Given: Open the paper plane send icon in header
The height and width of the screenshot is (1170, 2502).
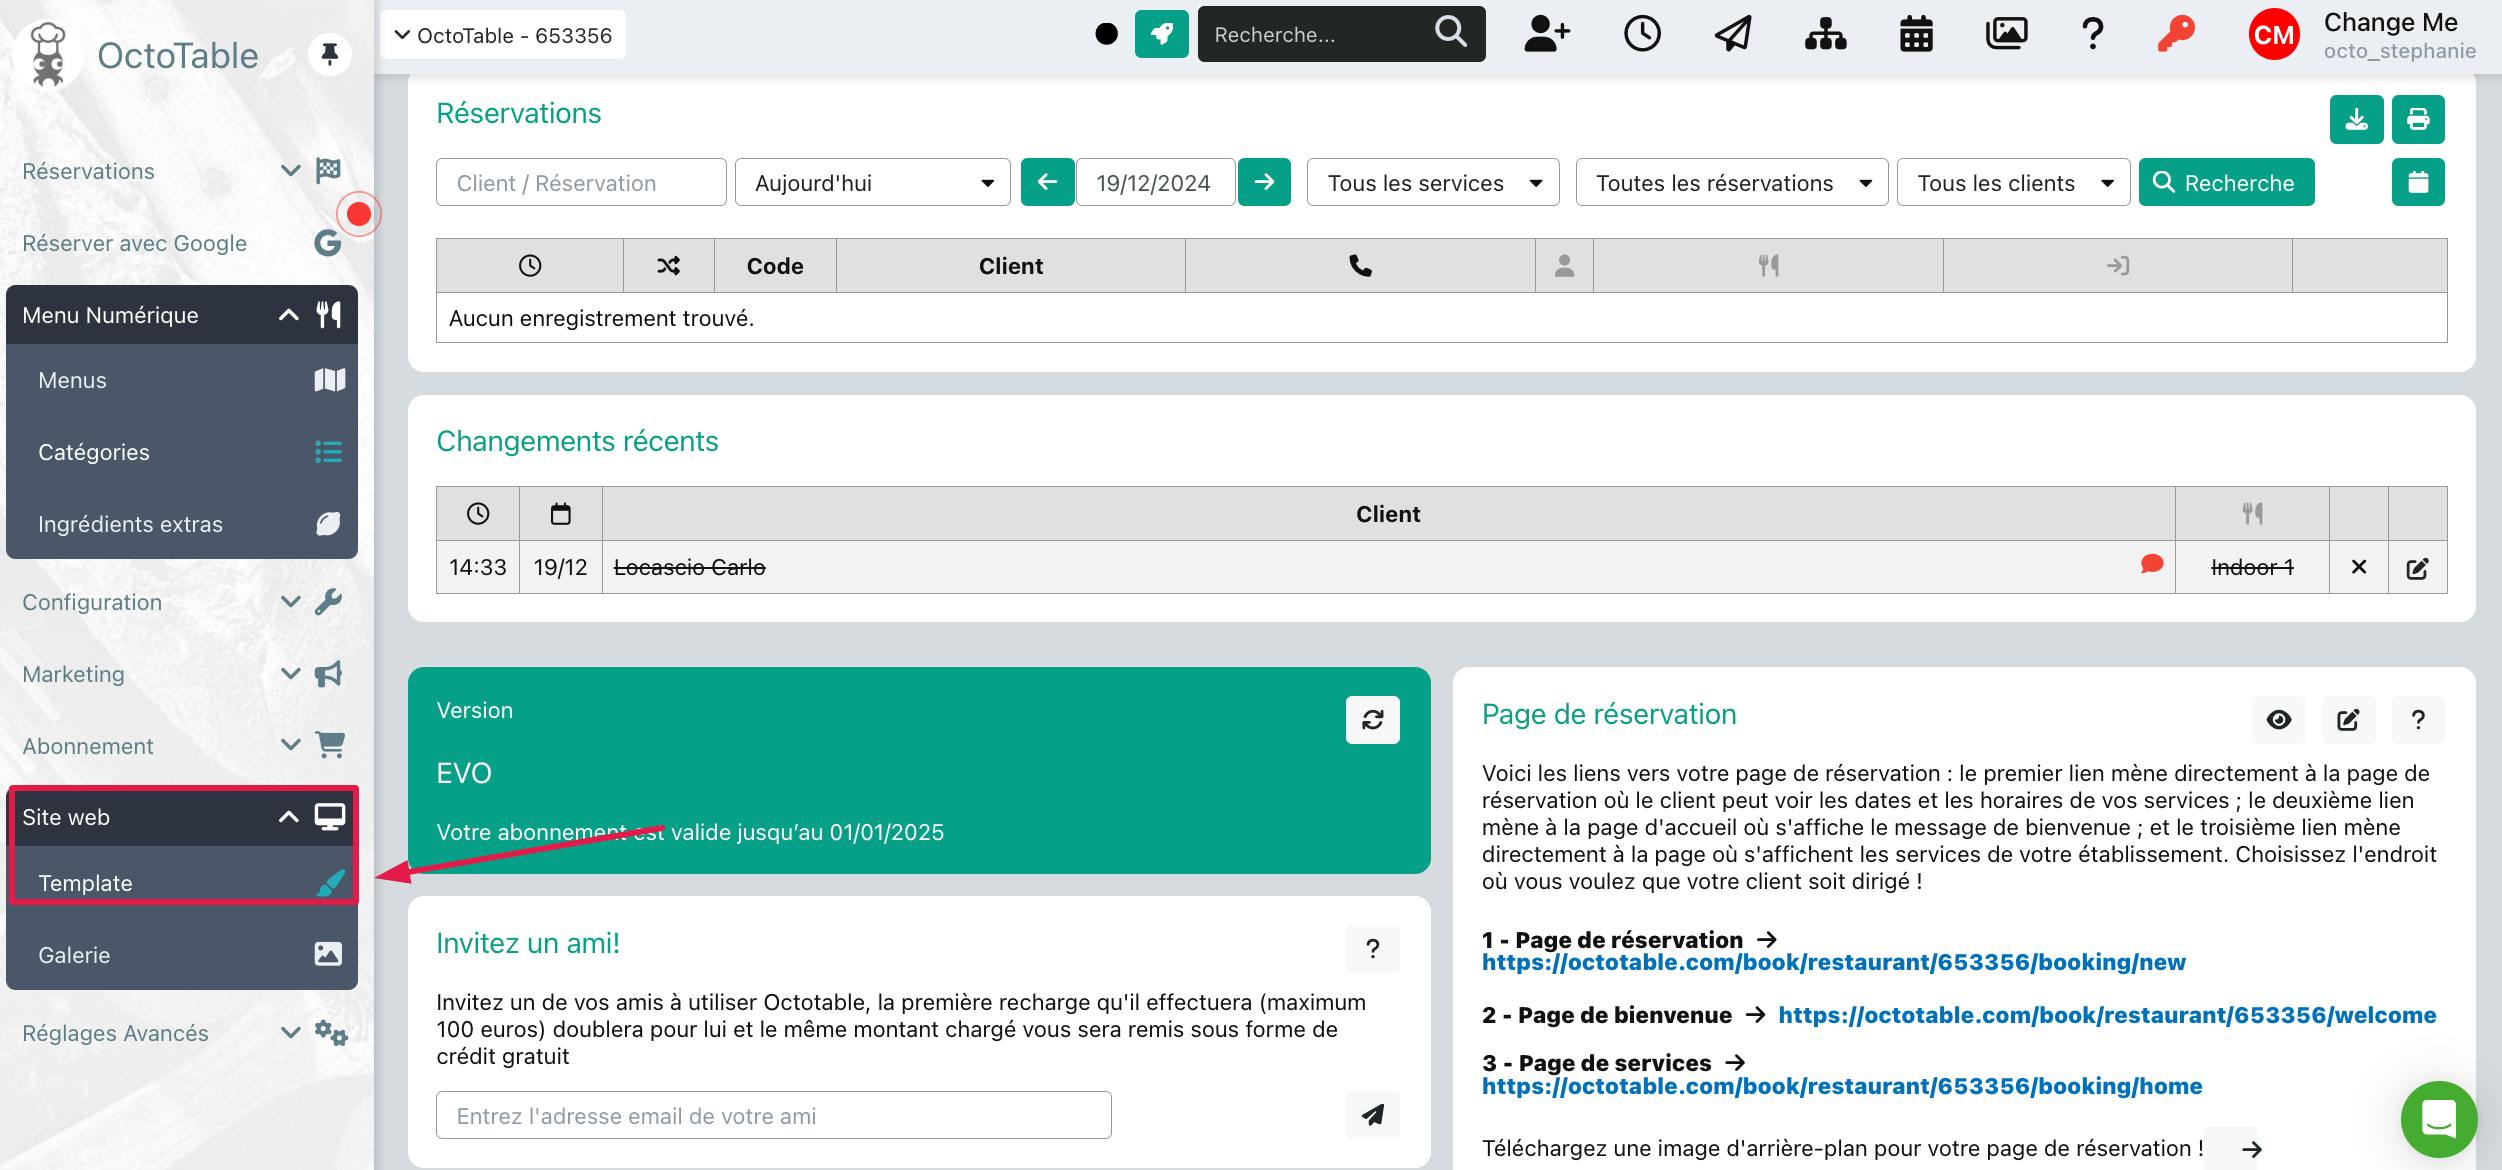Looking at the screenshot, I should (x=1733, y=35).
